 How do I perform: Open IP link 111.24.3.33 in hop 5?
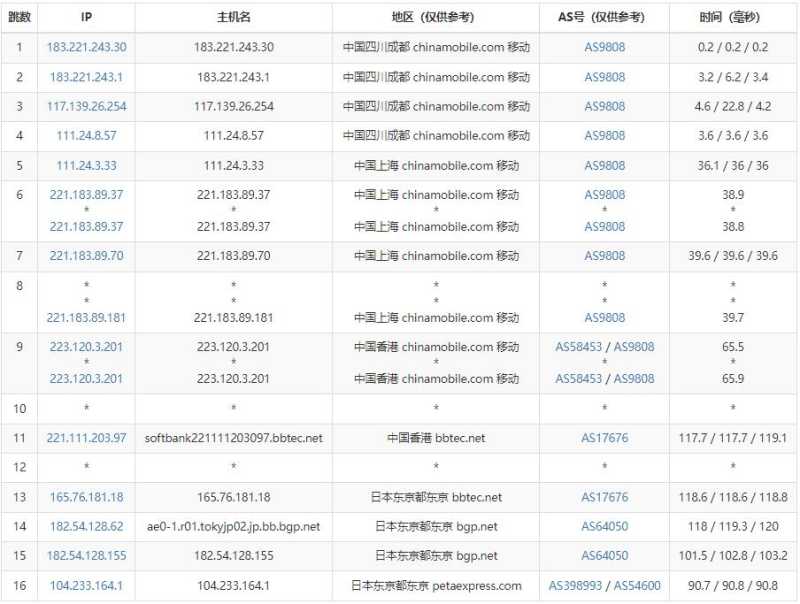coord(86,165)
